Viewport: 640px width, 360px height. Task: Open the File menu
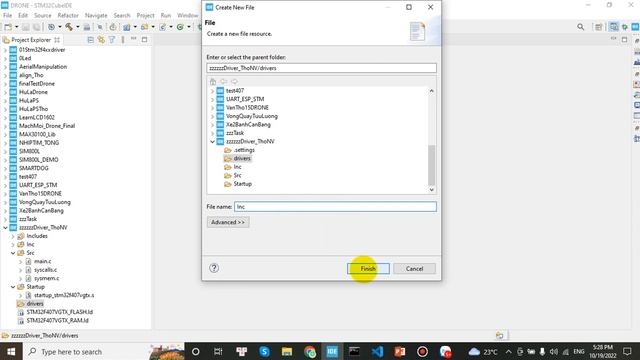click(7, 16)
